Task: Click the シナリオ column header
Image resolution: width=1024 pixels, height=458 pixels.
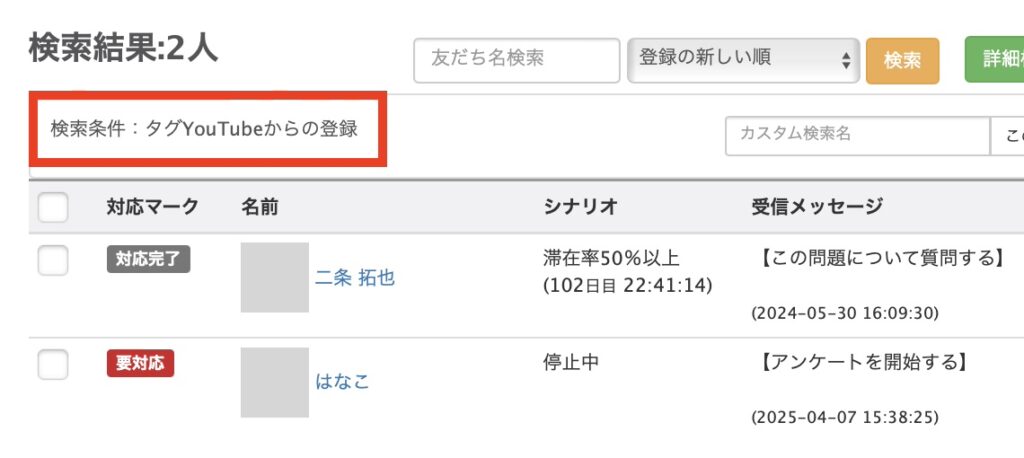Action: point(581,207)
